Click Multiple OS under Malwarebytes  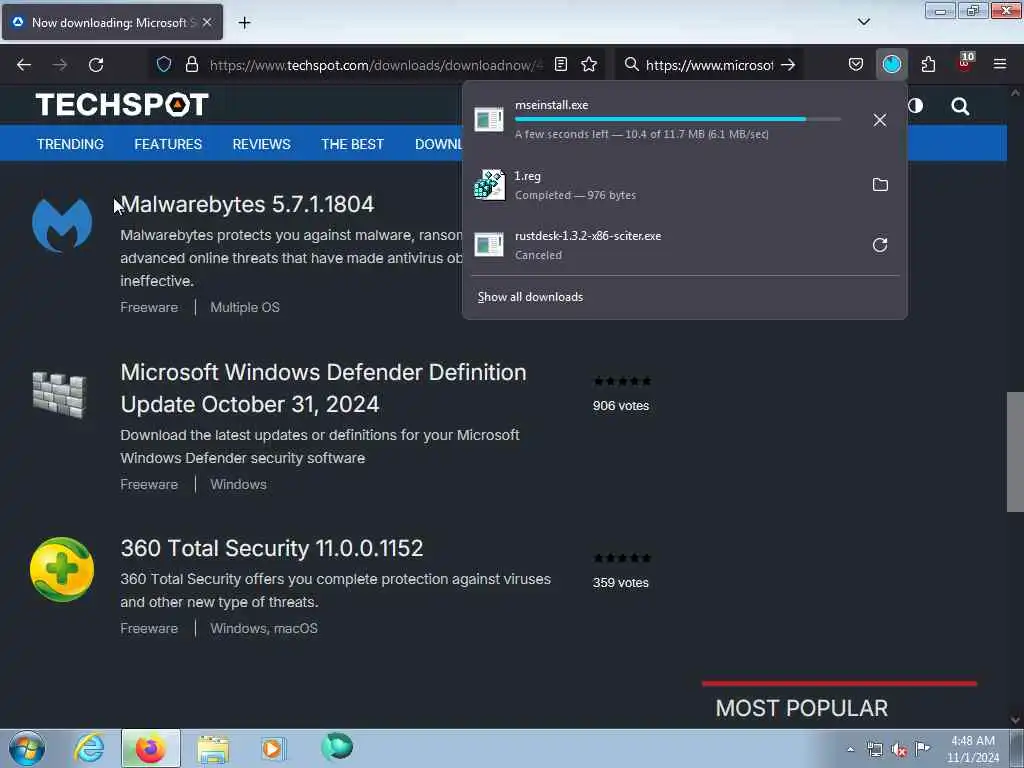245,307
